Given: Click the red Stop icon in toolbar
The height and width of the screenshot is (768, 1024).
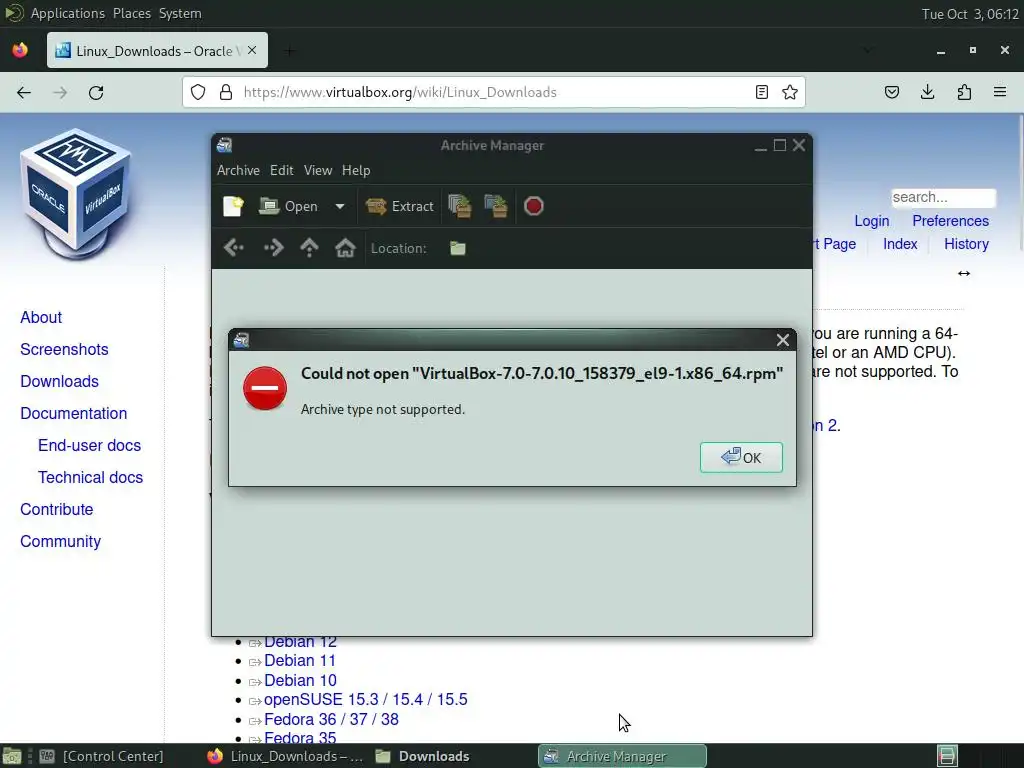Looking at the screenshot, I should (534, 206).
